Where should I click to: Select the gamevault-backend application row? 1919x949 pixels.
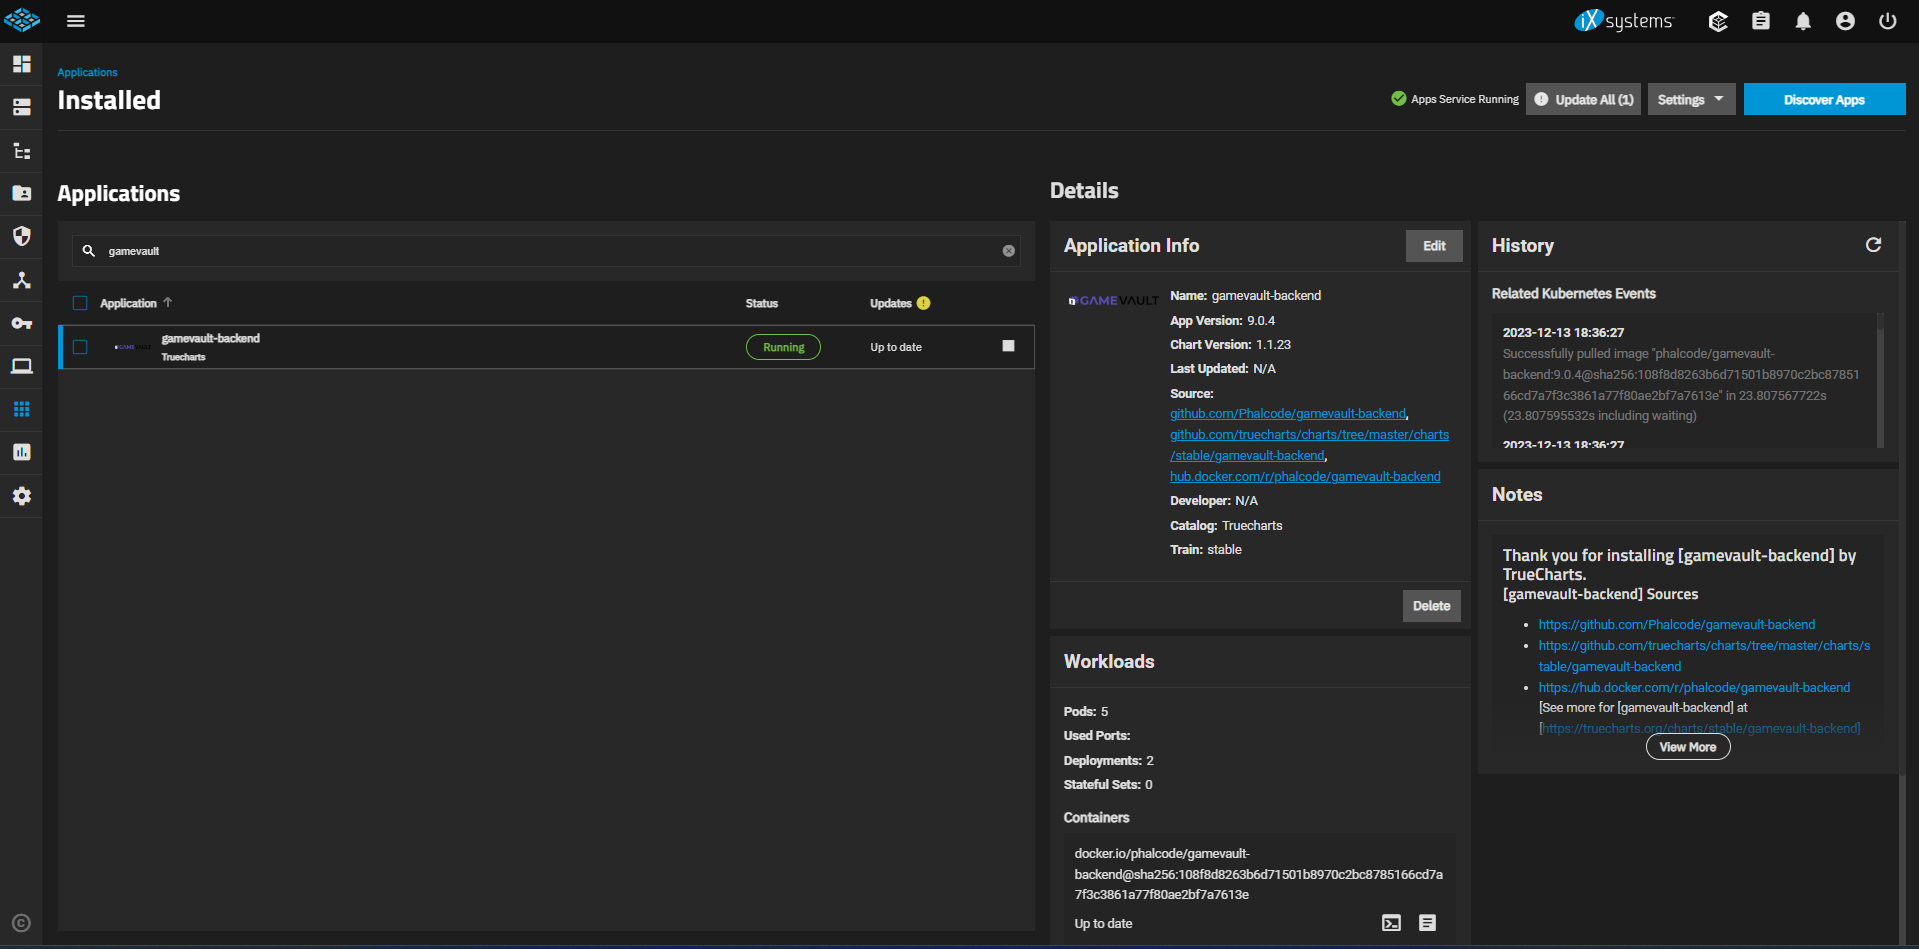click(546, 347)
